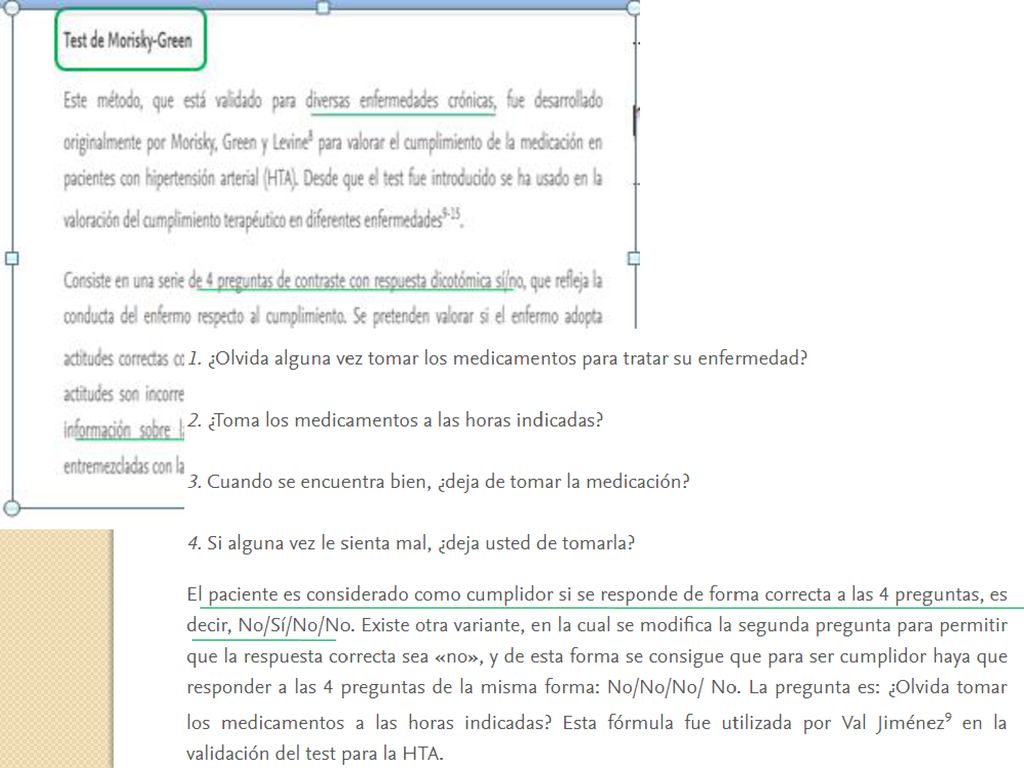This screenshot has height=768, width=1024.
Task: Click the line 'que la respuesta correcta sea «no»'
Action: (x=597, y=656)
